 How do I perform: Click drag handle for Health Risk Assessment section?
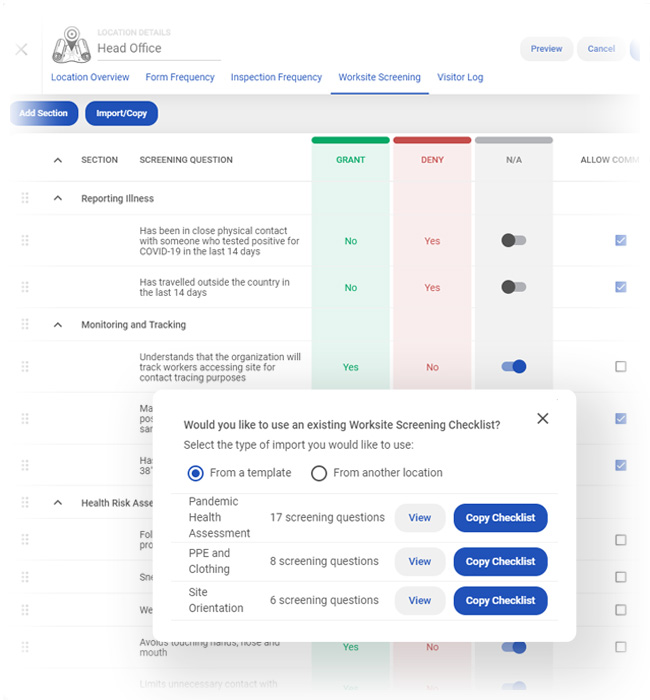click(x=25, y=502)
